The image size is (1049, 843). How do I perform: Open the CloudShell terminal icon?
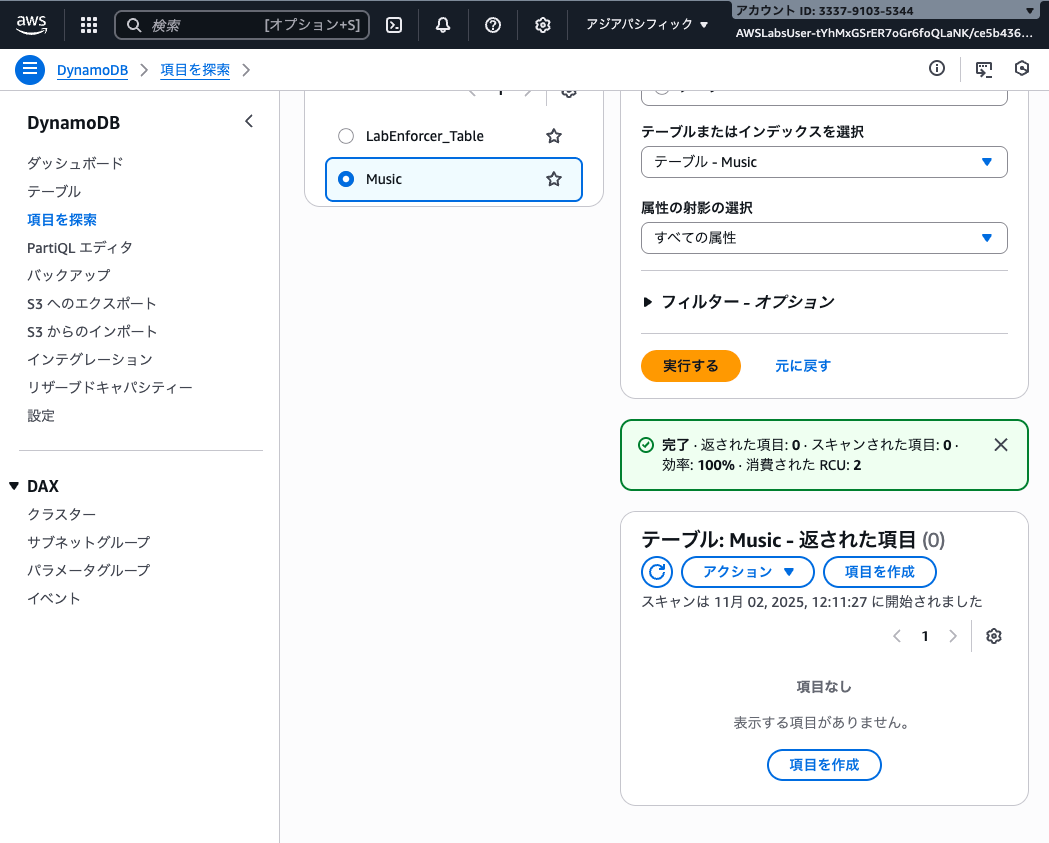coord(394,25)
